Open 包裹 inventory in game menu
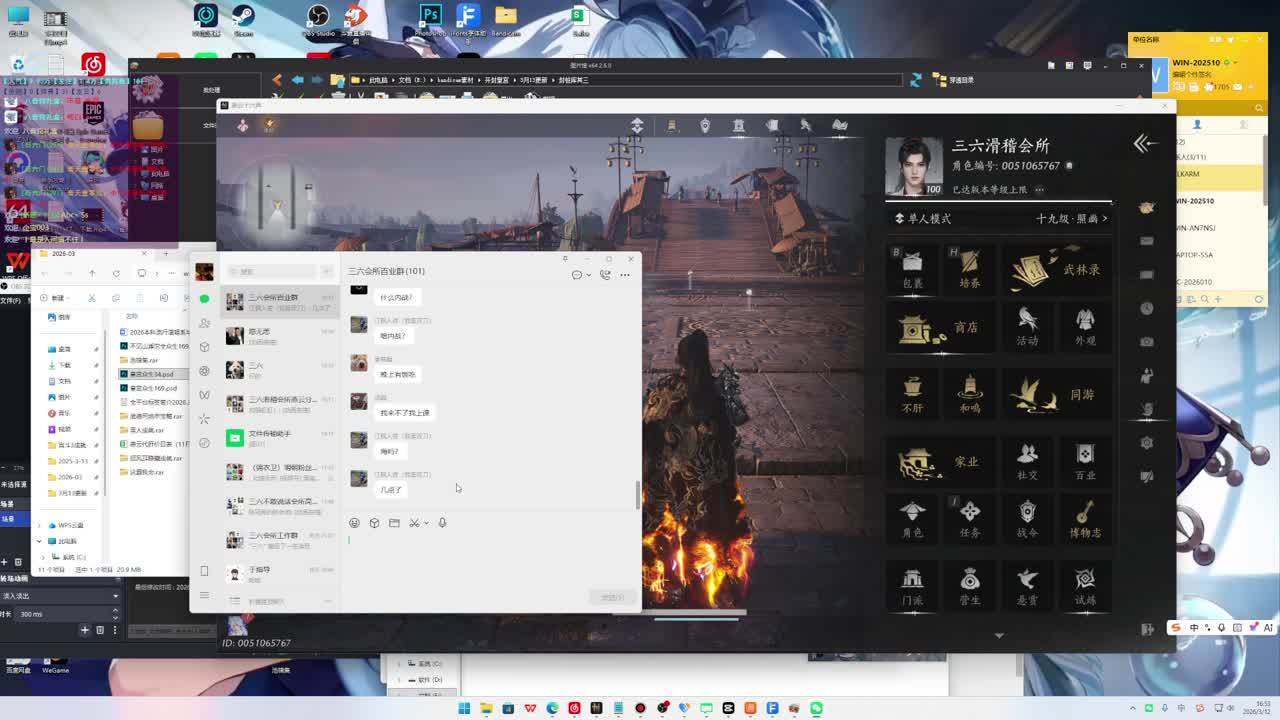 pyautogui.click(x=912, y=269)
